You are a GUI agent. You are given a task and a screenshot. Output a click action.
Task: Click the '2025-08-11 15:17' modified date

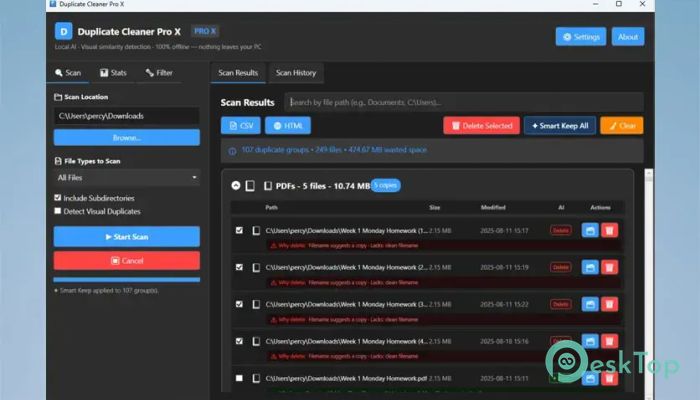(504, 231)
